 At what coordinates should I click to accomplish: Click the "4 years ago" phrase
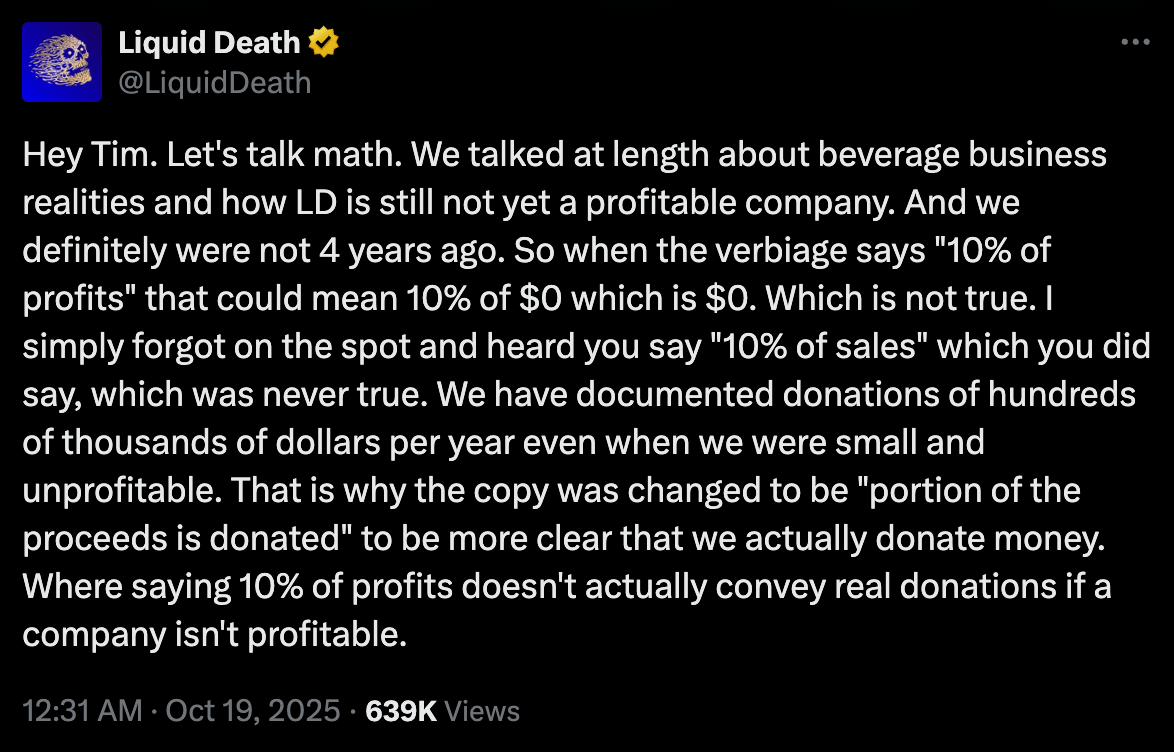pyautogui.click(x=410, y=251)
